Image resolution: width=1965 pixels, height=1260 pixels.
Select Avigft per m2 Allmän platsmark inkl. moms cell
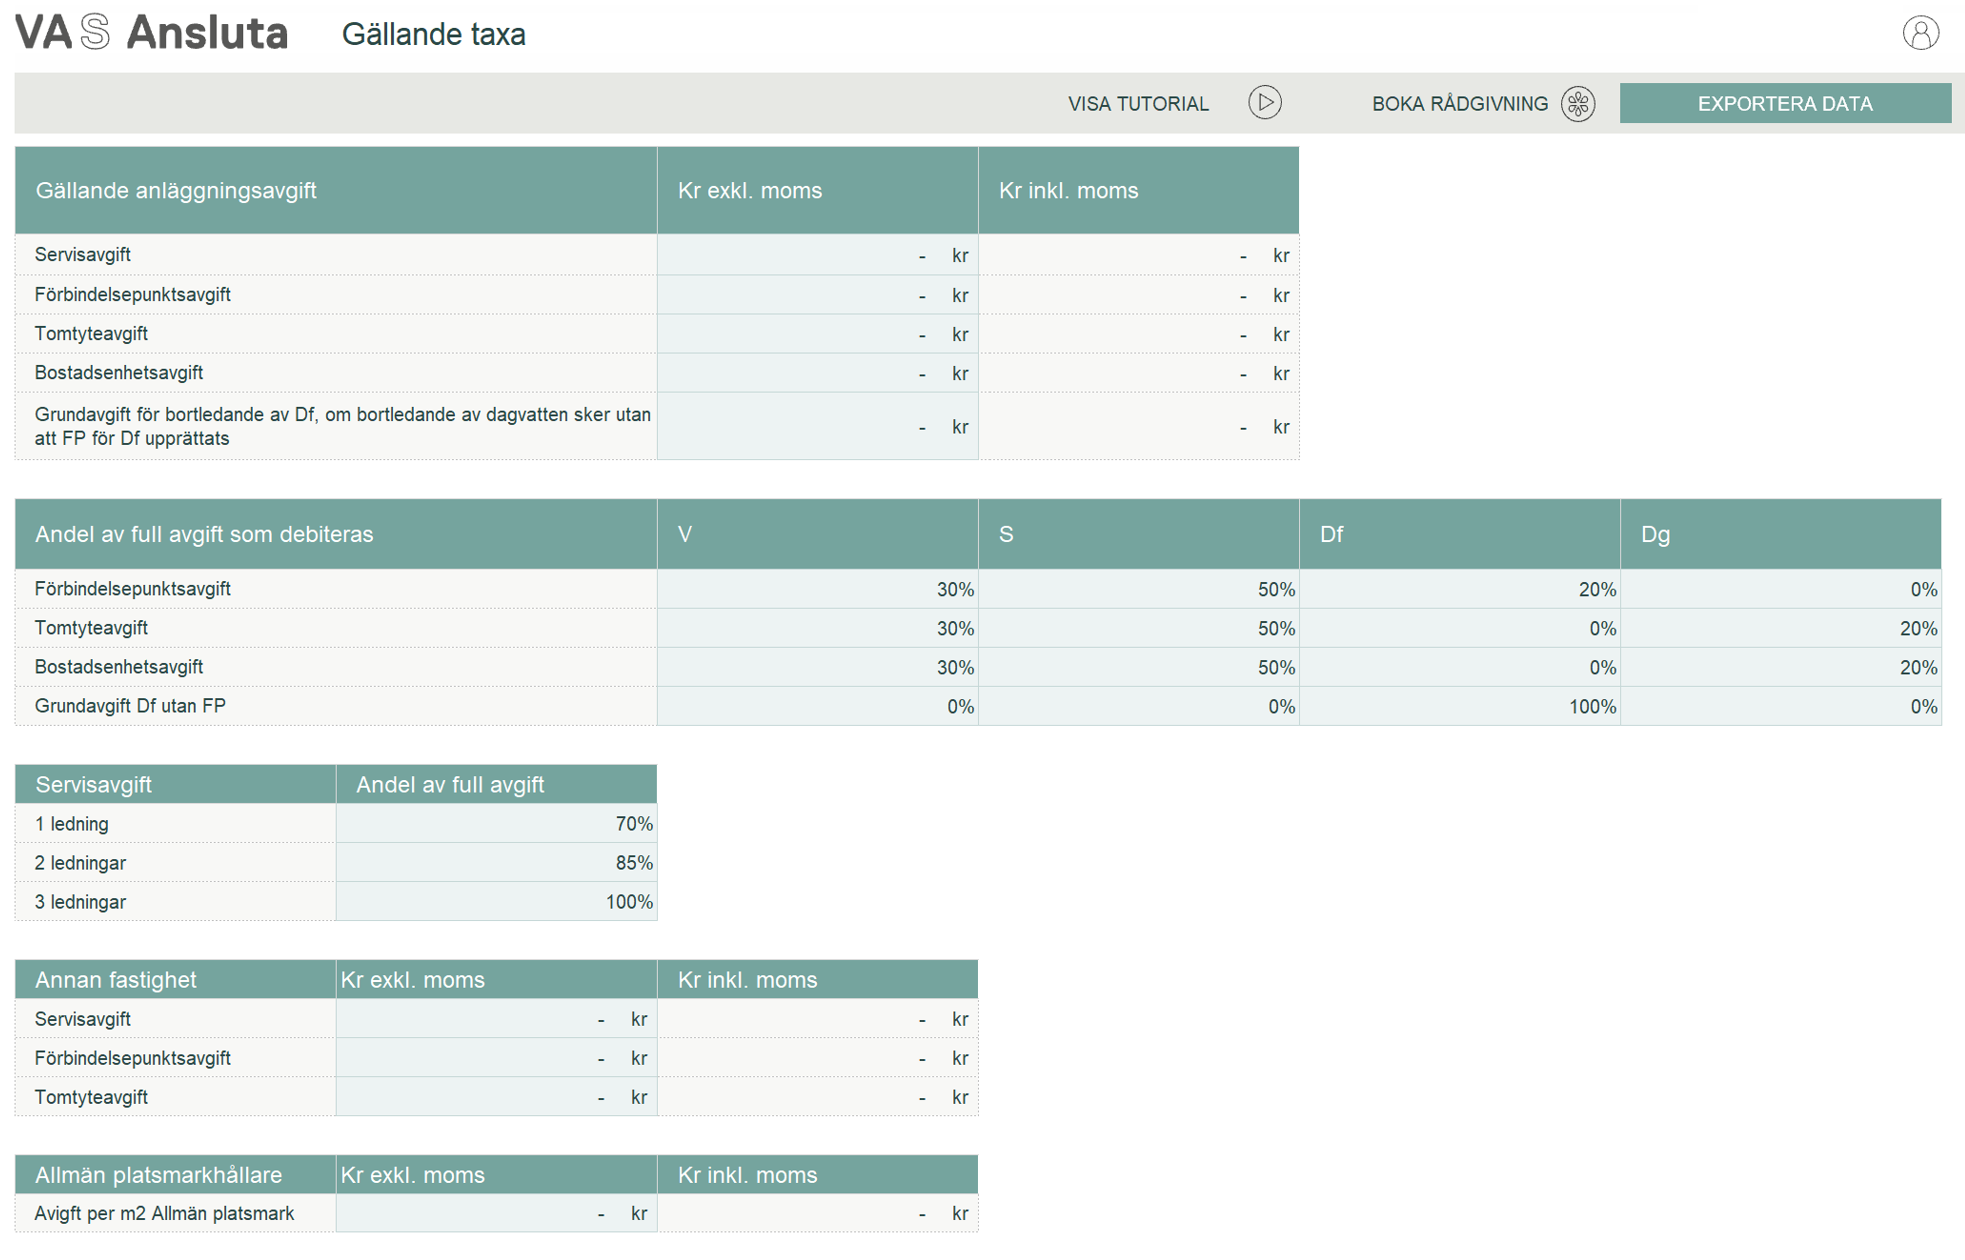click(817, 1213)
